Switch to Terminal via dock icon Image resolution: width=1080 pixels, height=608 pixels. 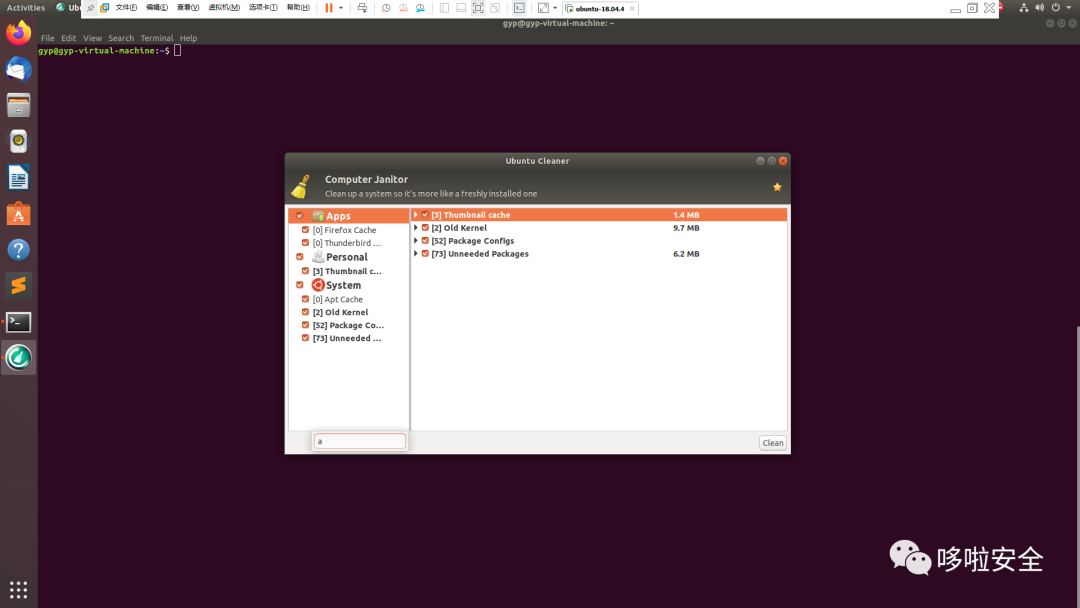click(x=19, y=322)
